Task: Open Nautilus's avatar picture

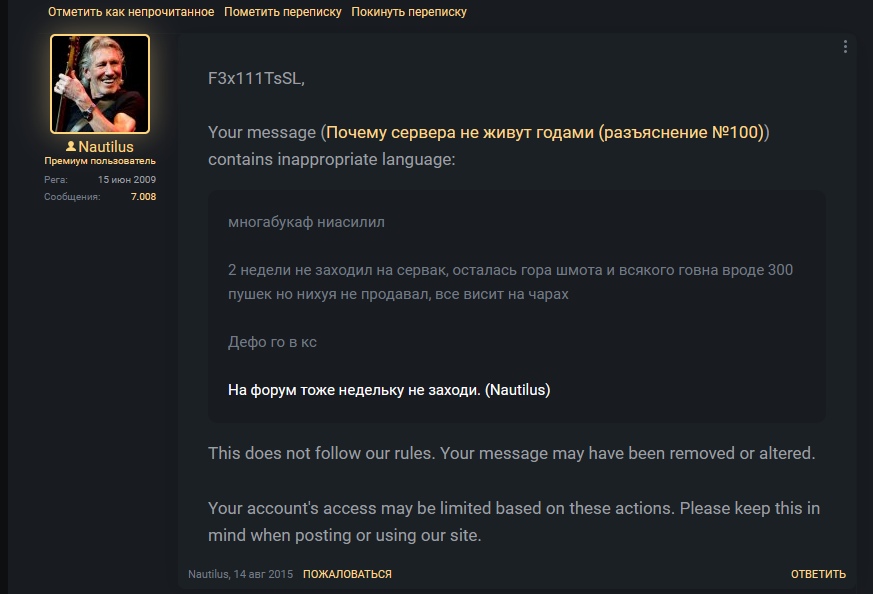Action: pyautogui.click(x=100, y=84)
